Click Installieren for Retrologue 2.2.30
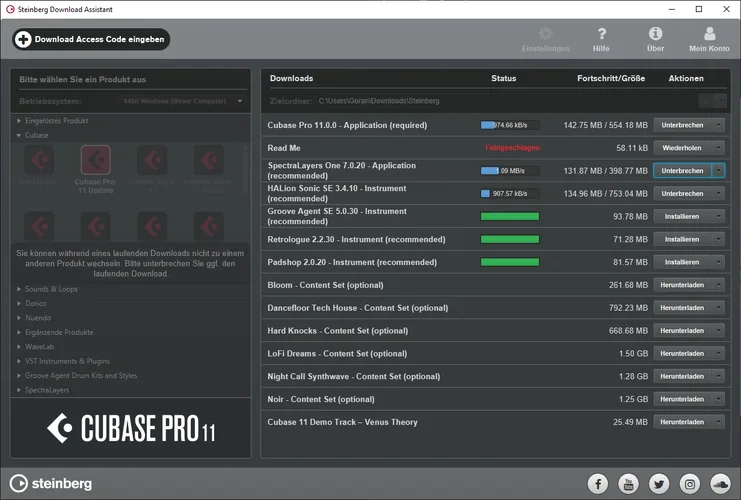Image resolution: width=741 pixels, height=500 pixels. (x=681, y=239)
